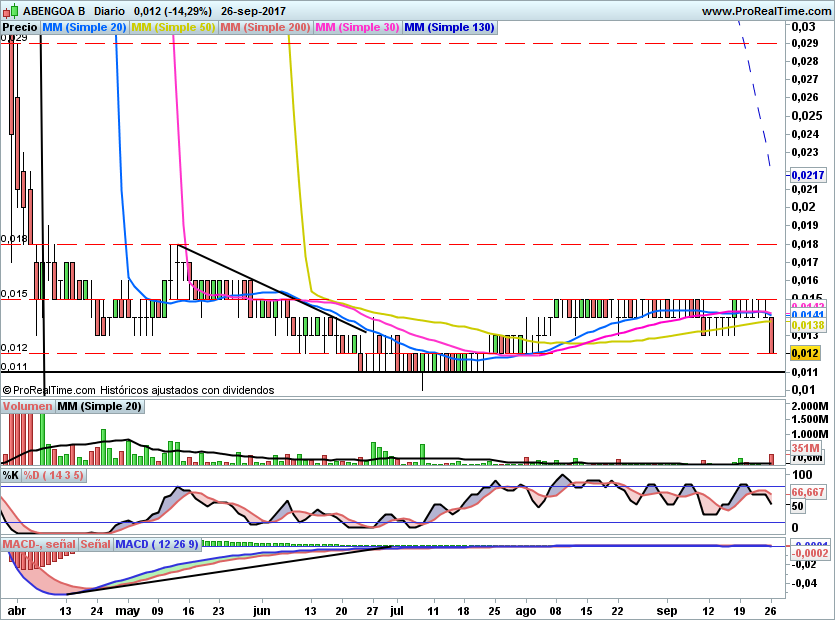Click the %K stochastic label
This screenshot has height=620, width=835.
(x=11, y=475)
